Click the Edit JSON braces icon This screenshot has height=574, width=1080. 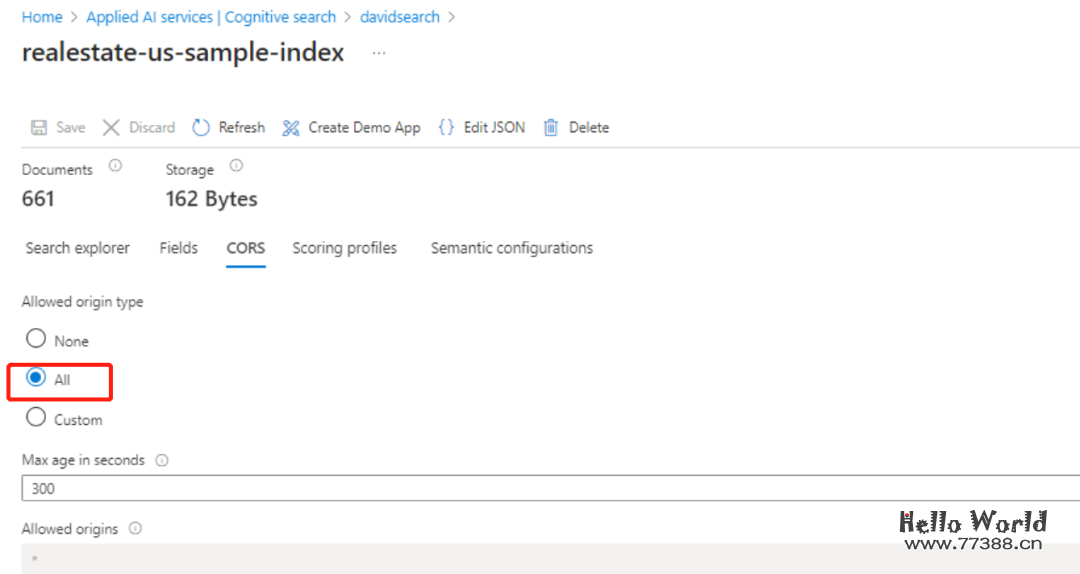coord(446,128)
